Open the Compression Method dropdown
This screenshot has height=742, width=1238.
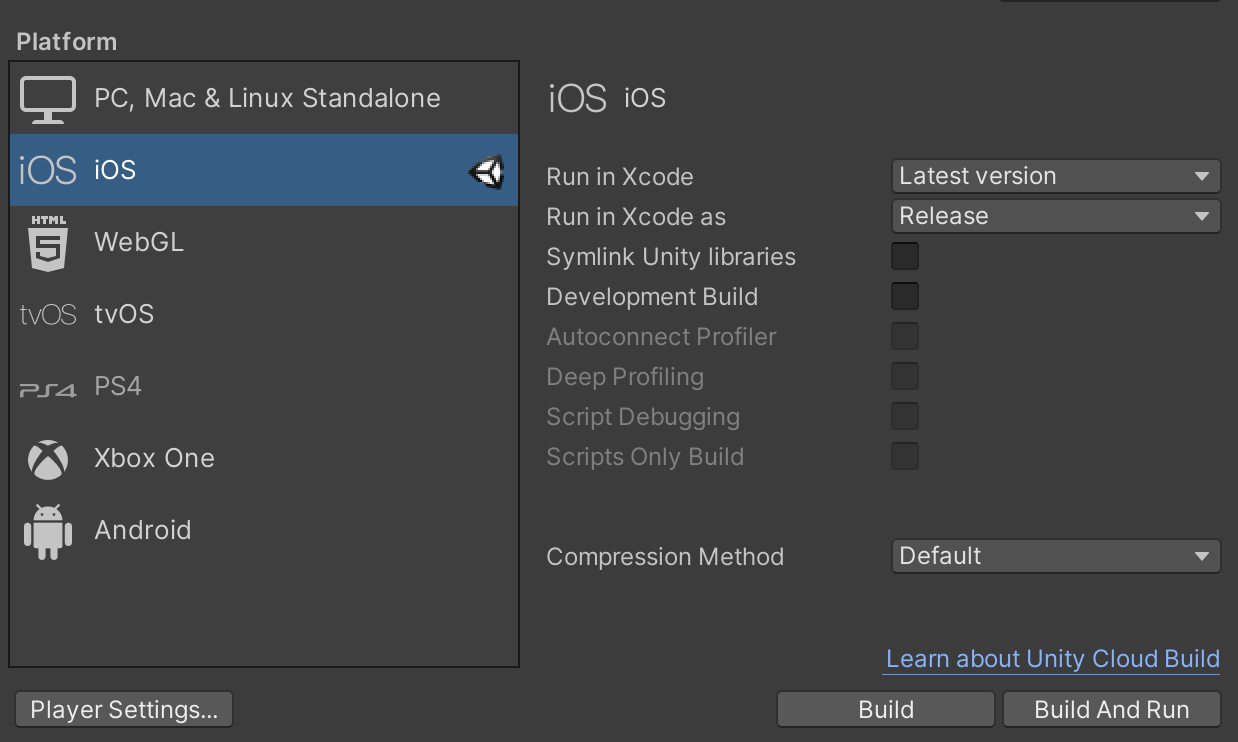1056,556
